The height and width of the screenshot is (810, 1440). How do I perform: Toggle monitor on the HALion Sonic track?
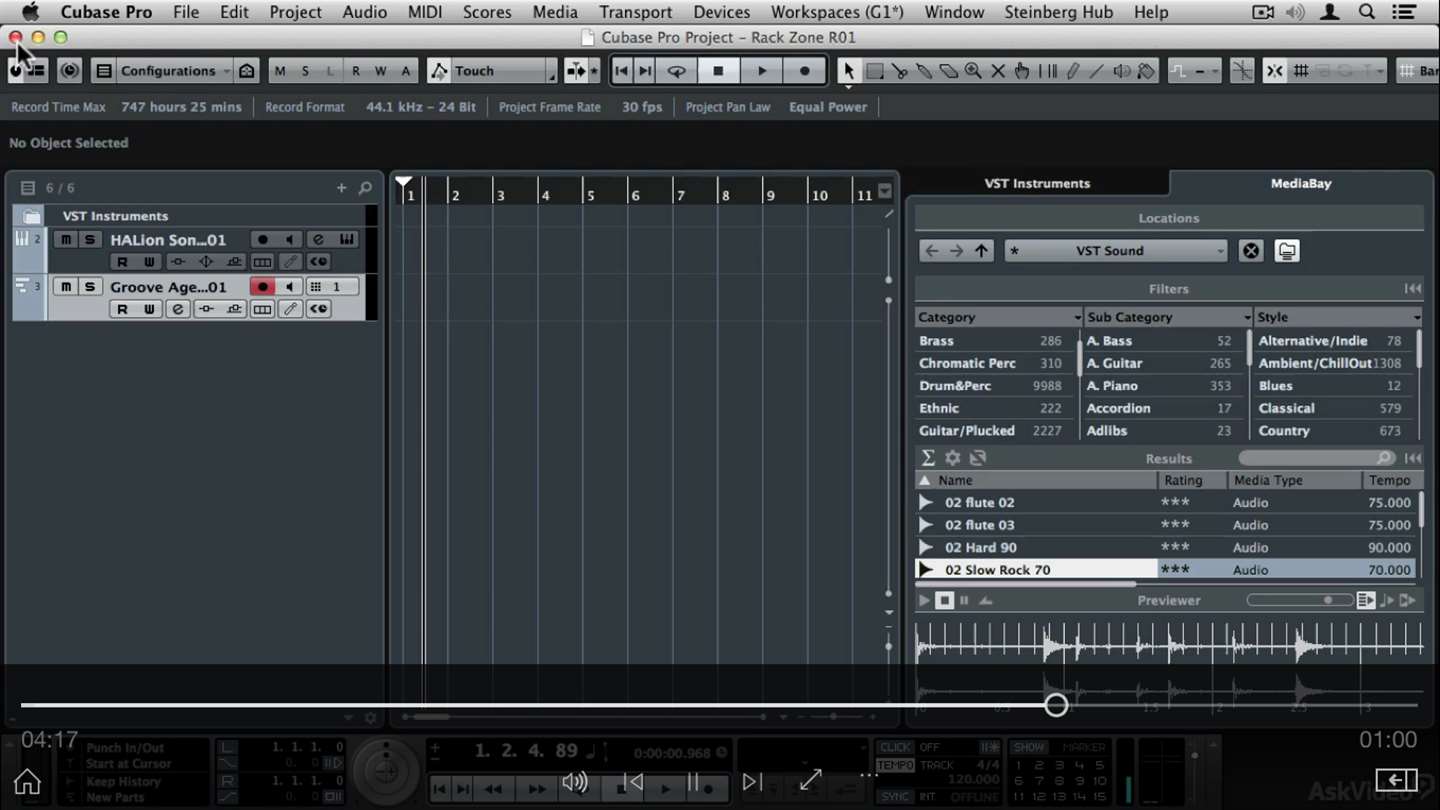point(290,240)
